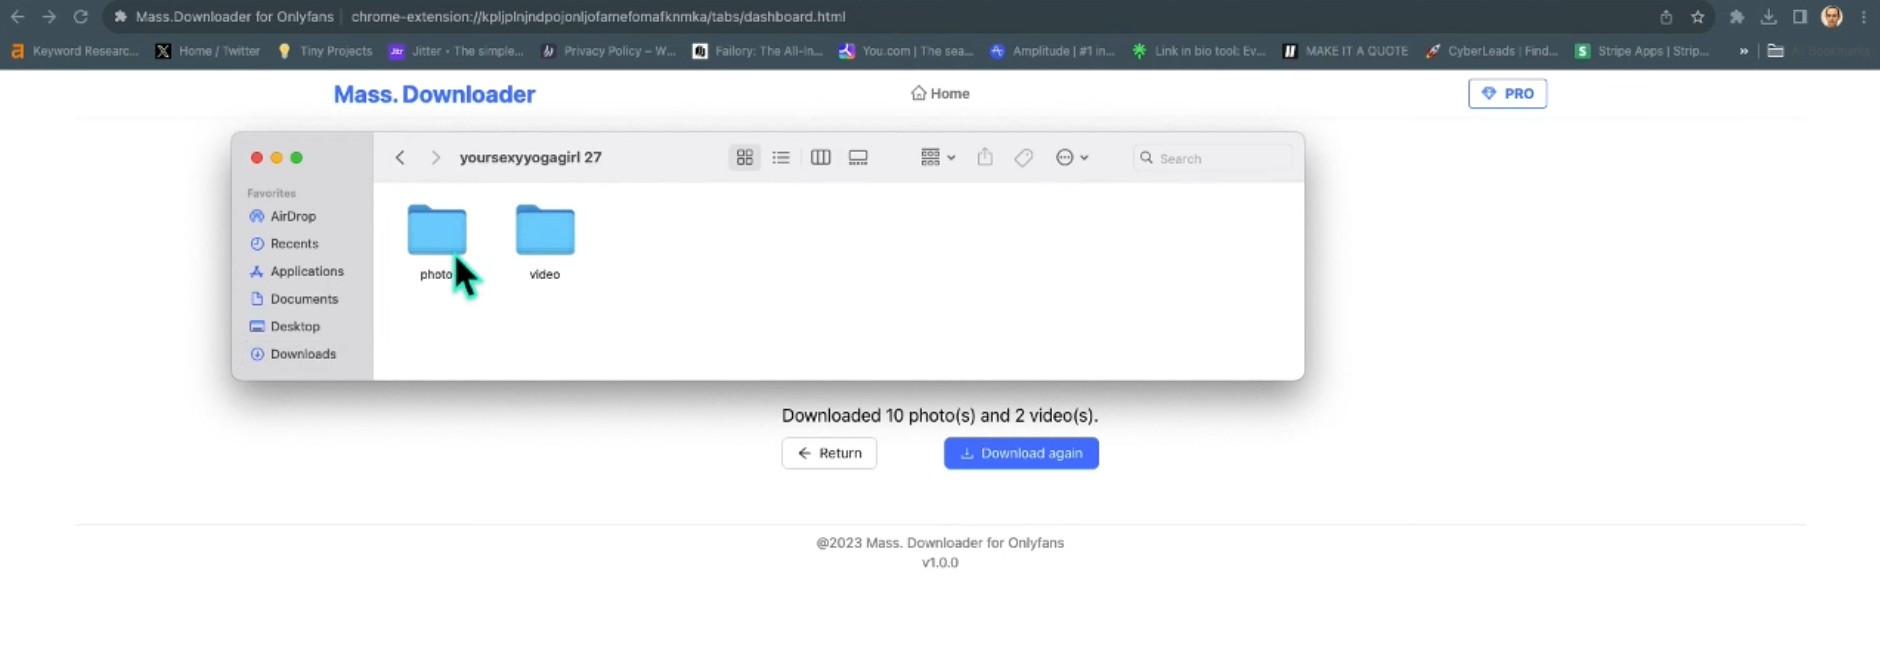Click the Return button
The height and width of the screenshot is (662, 1880).
pyautogui.click(x=829, y=453)
